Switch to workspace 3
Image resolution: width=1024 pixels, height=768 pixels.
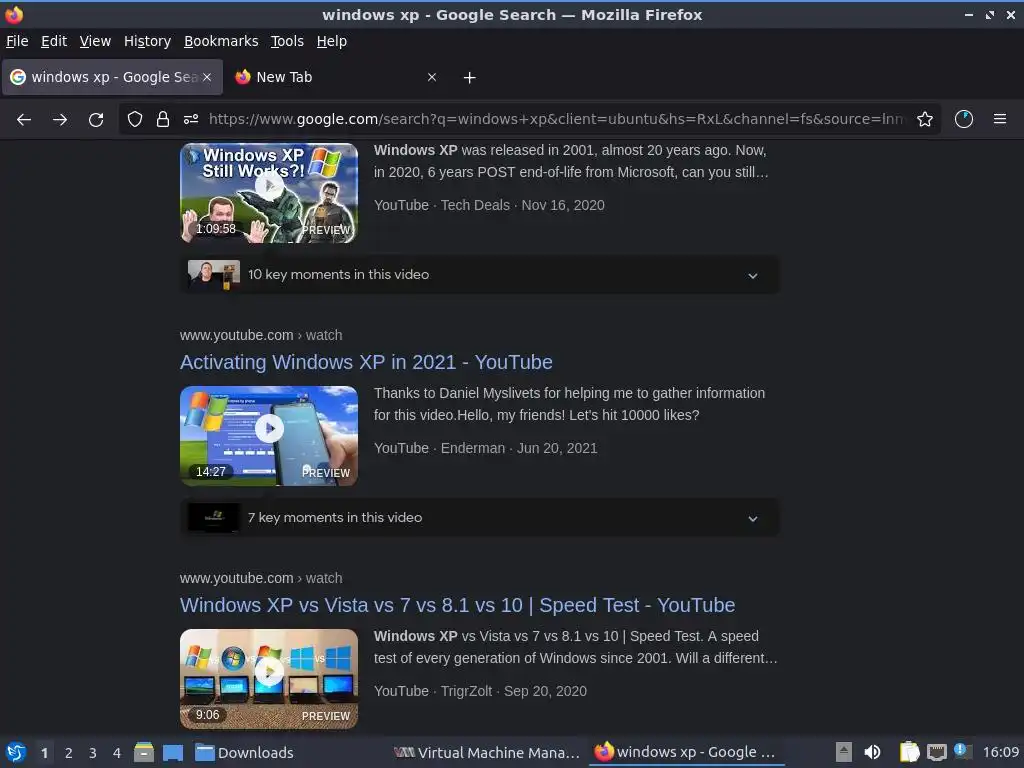[x=93, y=753]
